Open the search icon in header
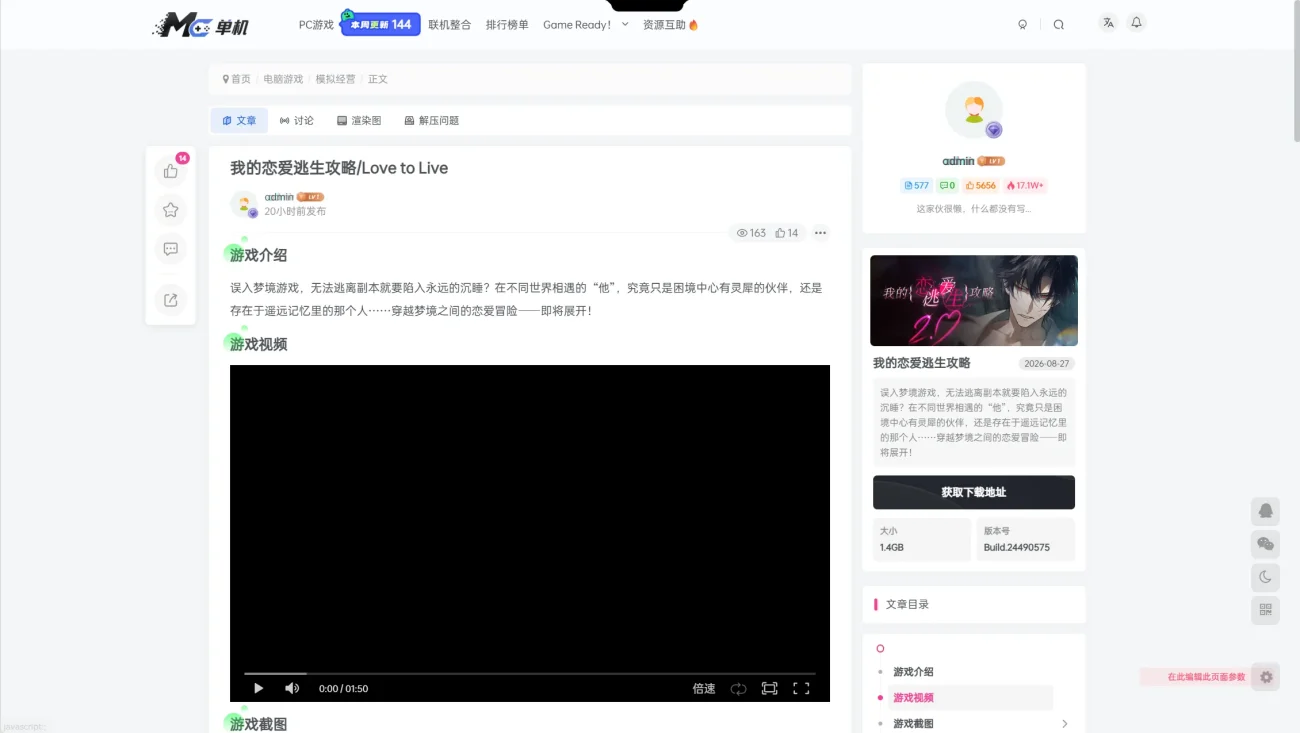Screen dimensions: 1300x733 pyautogui.click(x=1059, y=25)
